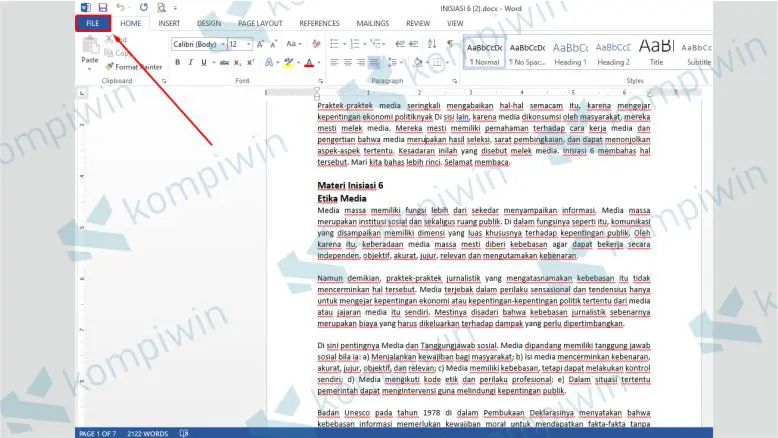Switch to the DESIGN tab
Image resolution: width=778 pixels, height=438 pixels.
tap(209, 23)
